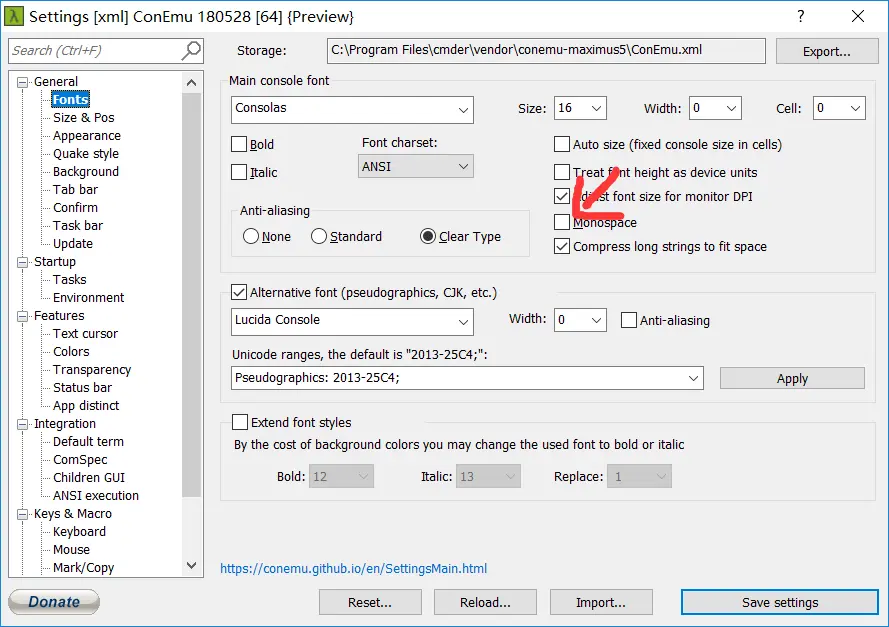Enable the Bold checkbox
This screenshot has width=889, height=627.
tap(239, 144)
